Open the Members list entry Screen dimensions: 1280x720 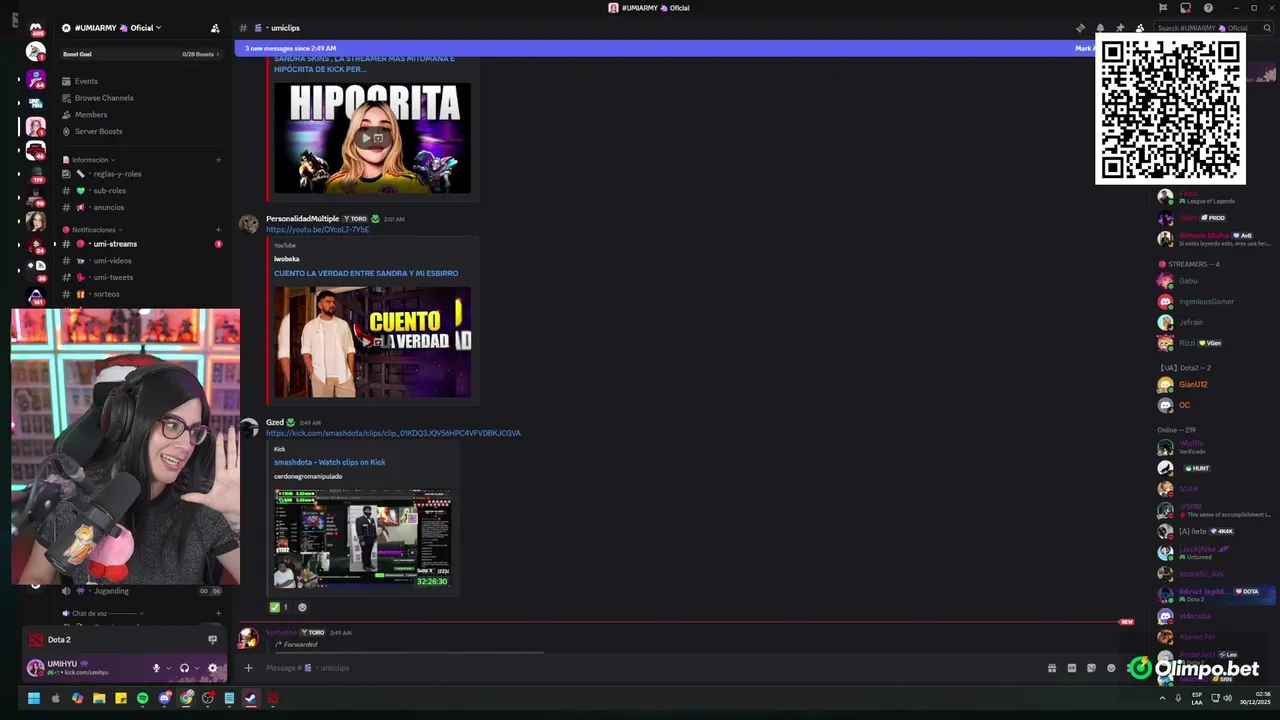click(x=142, y=115)
